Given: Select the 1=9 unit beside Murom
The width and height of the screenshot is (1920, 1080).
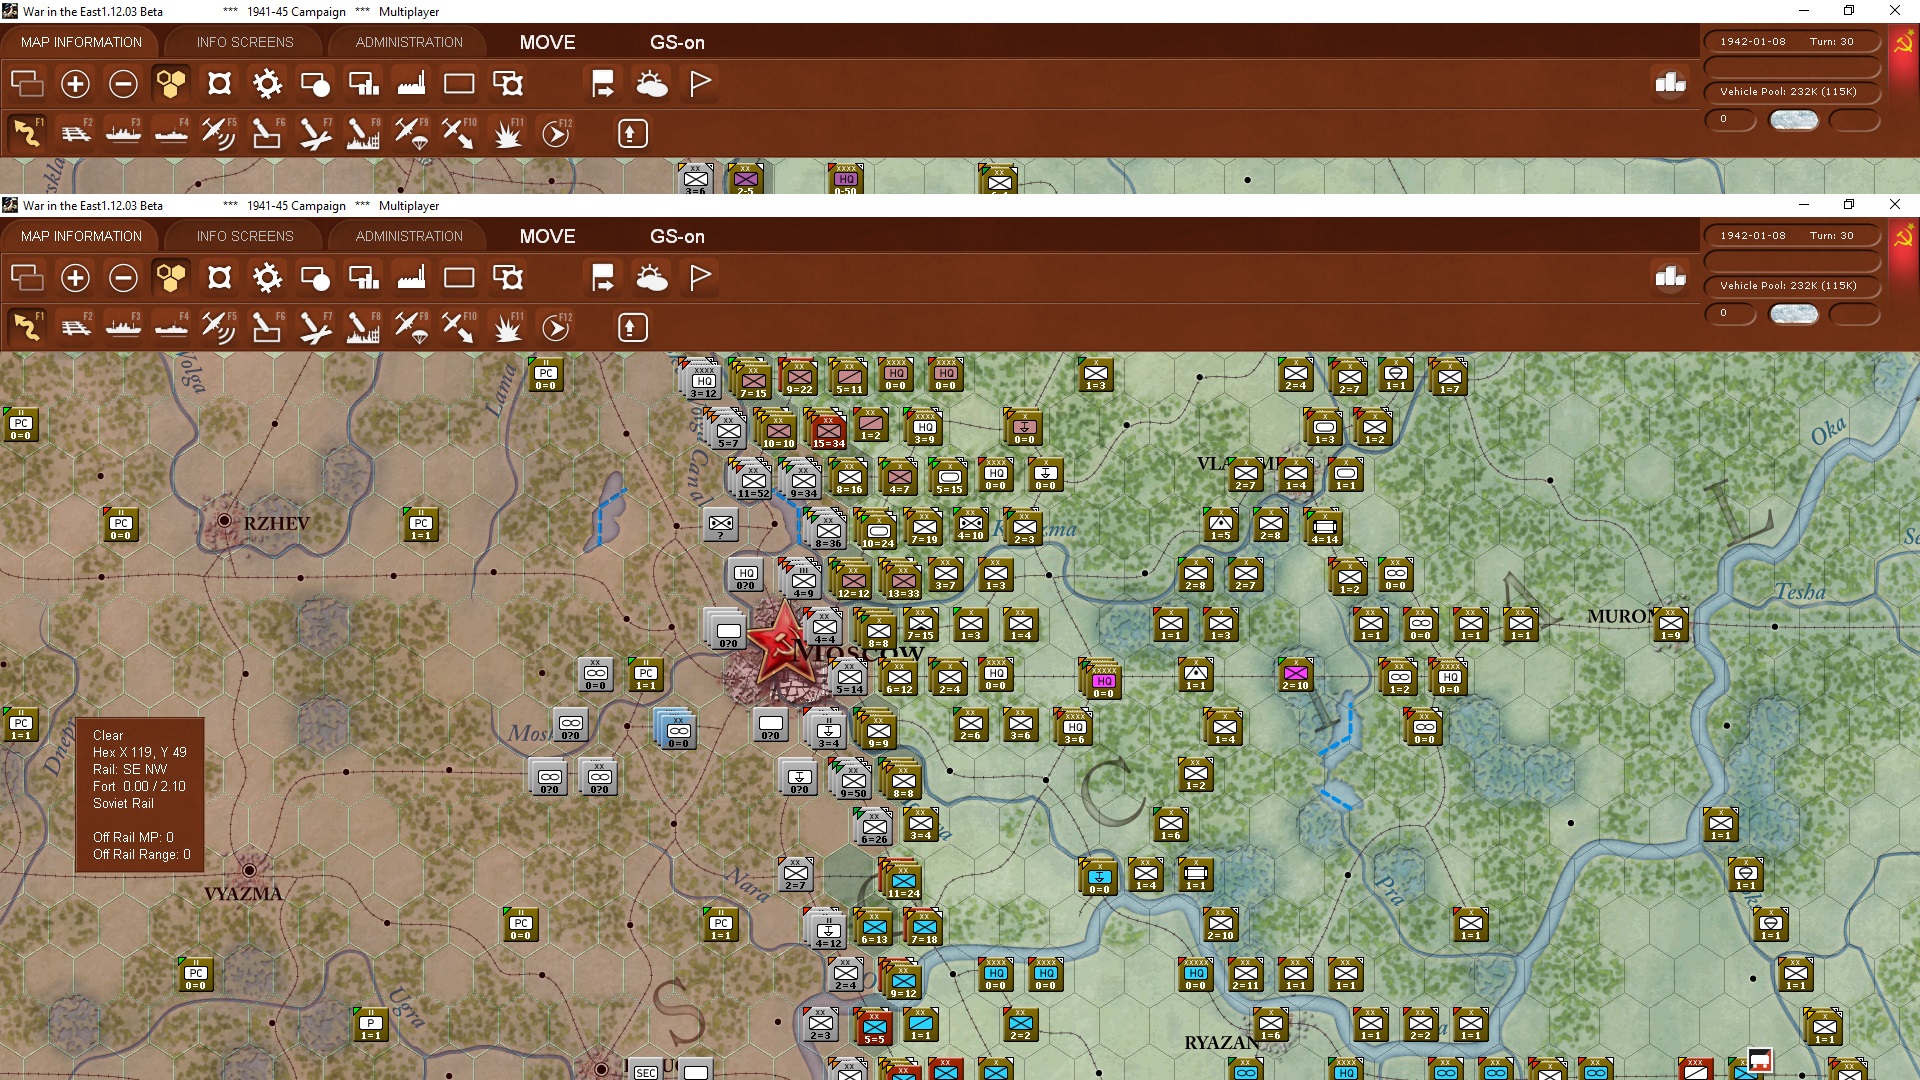Looking at the screenshot, I should pos(1671,625).
